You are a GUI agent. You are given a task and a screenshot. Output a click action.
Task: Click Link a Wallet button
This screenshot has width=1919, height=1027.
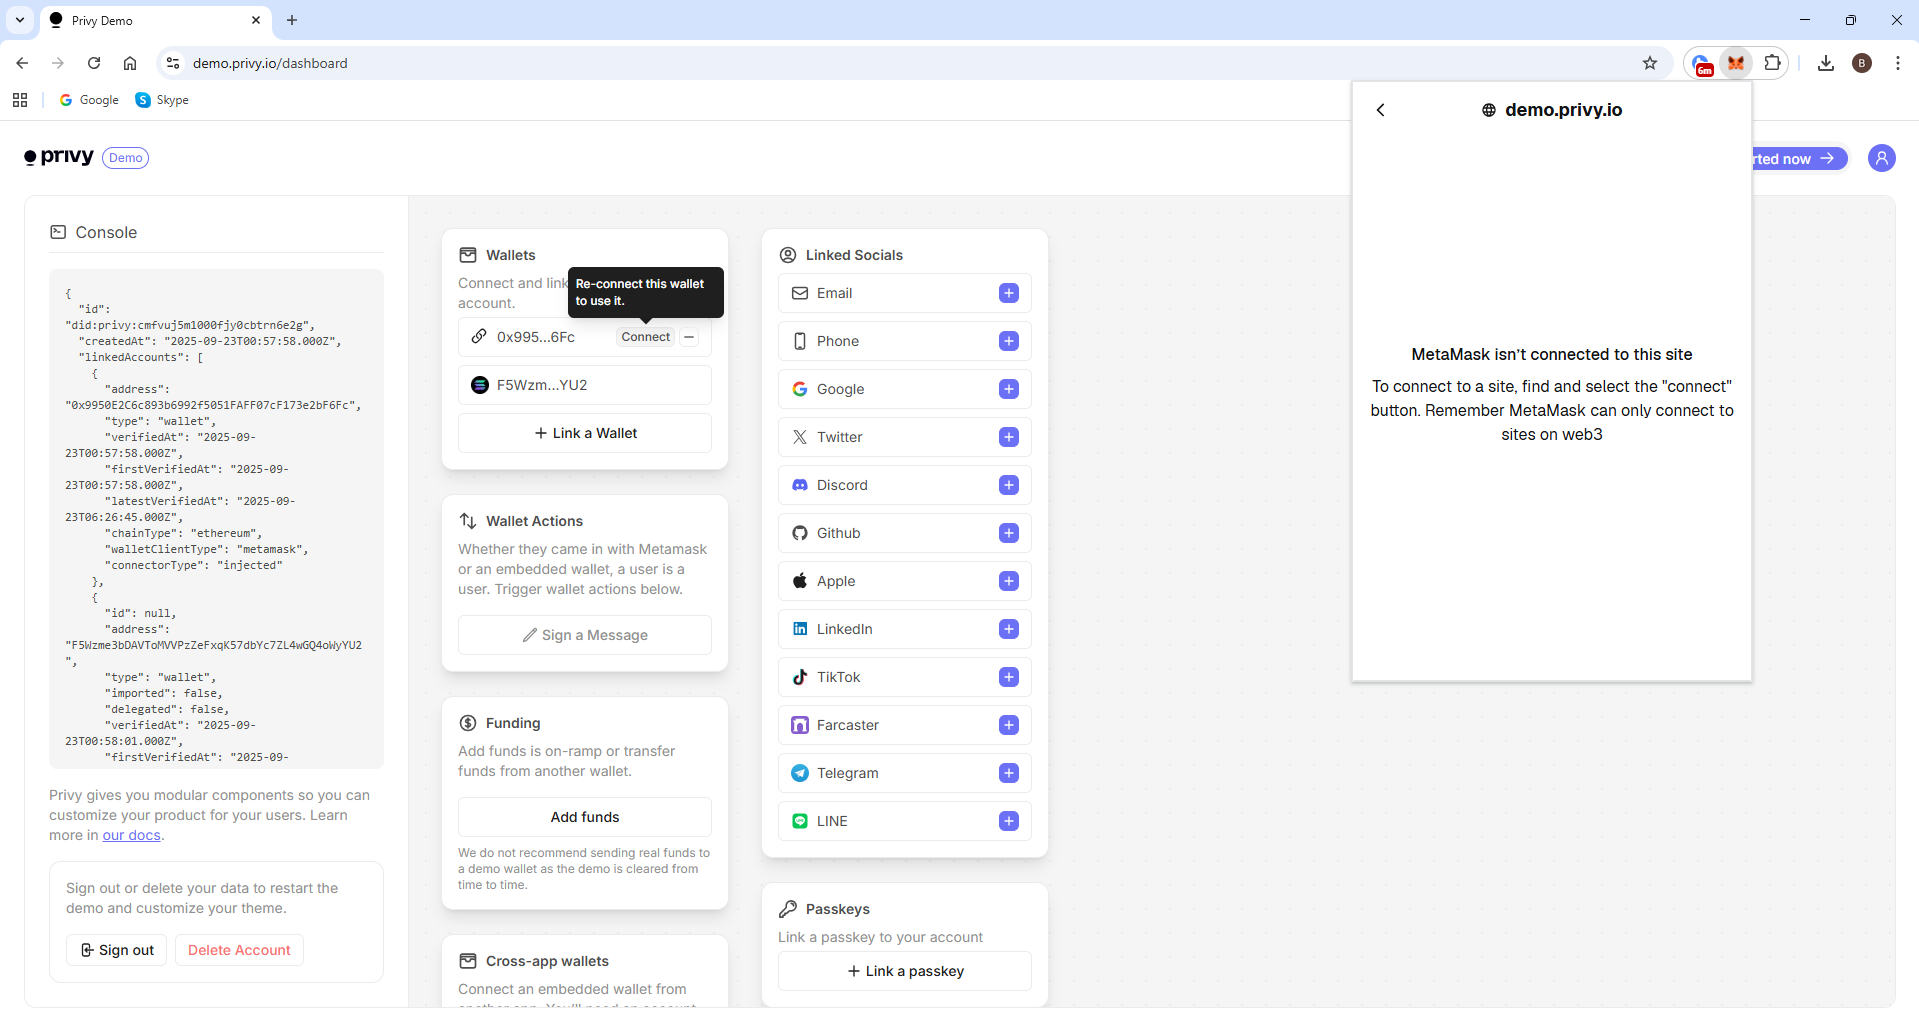[x=585, y=433]
